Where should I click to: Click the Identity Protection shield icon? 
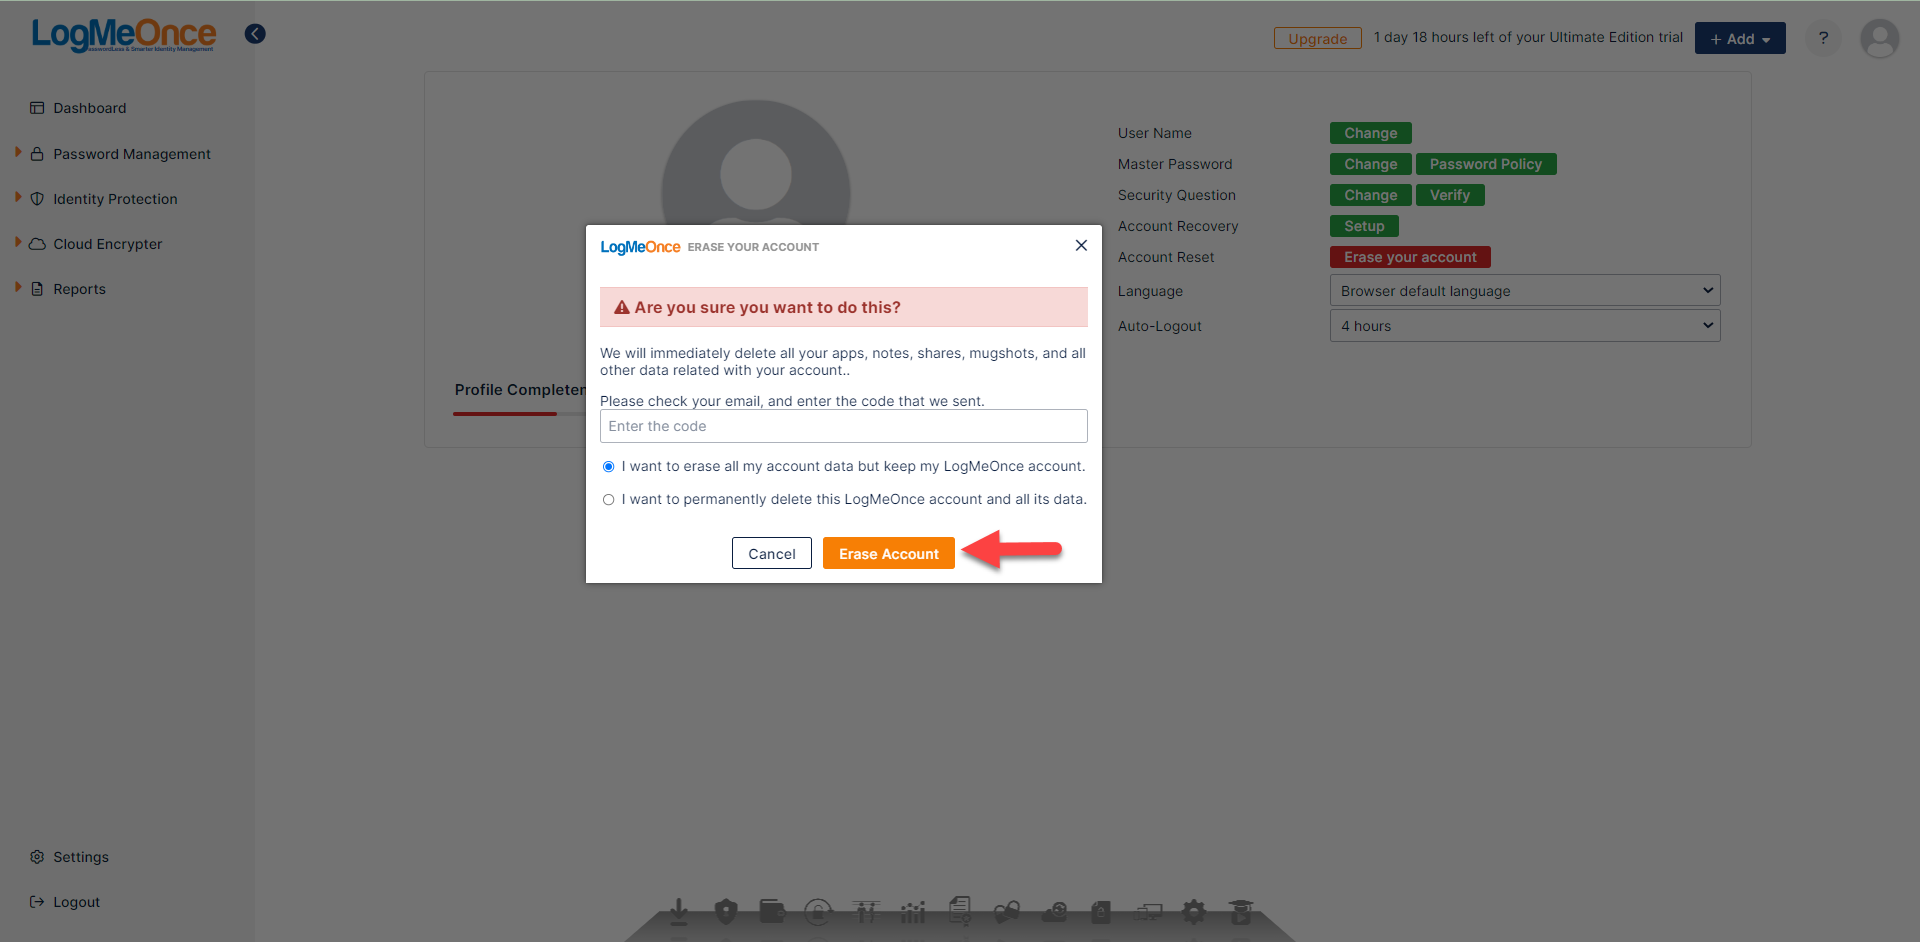pos(37,199)
